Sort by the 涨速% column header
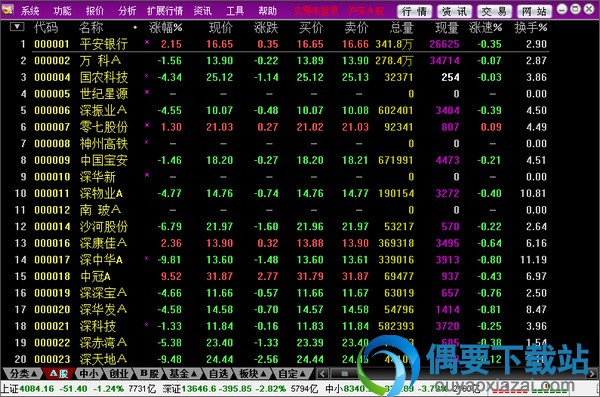The image size is (600, 397). [485, 28]
